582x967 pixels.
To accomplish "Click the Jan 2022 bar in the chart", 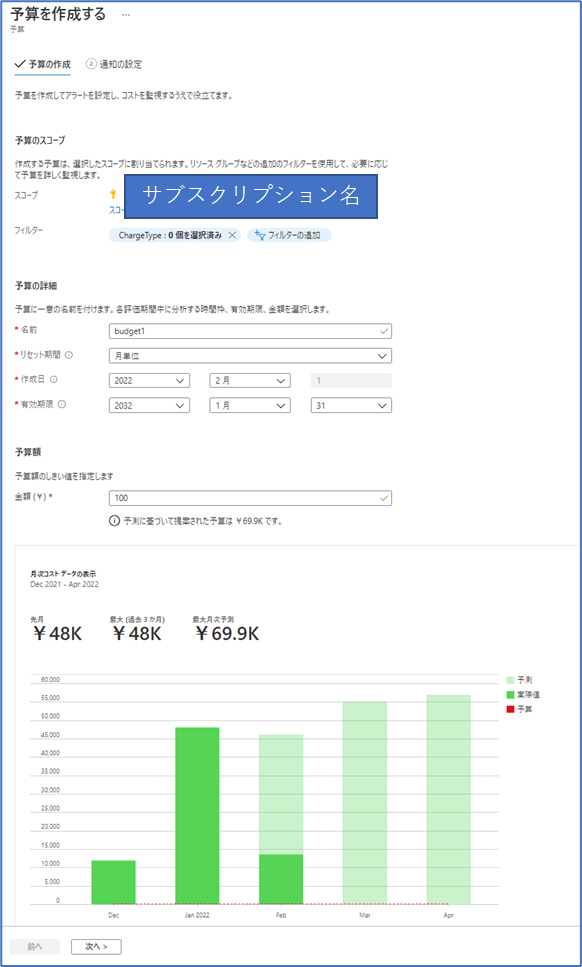I will click(197, 816).
